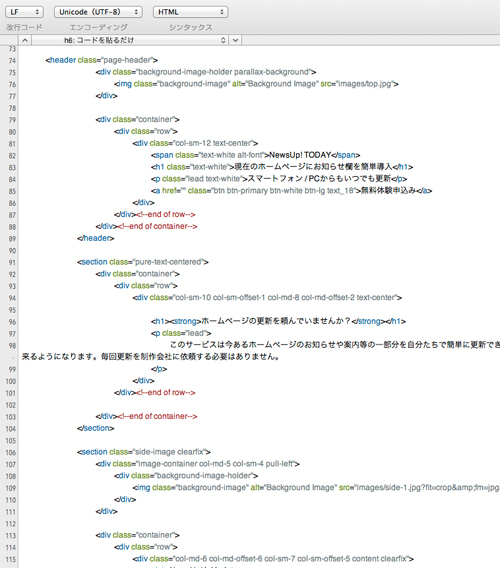Jump to next outline item with down arrow
This screenshot has height=568, width=500.
coord(235,40)
